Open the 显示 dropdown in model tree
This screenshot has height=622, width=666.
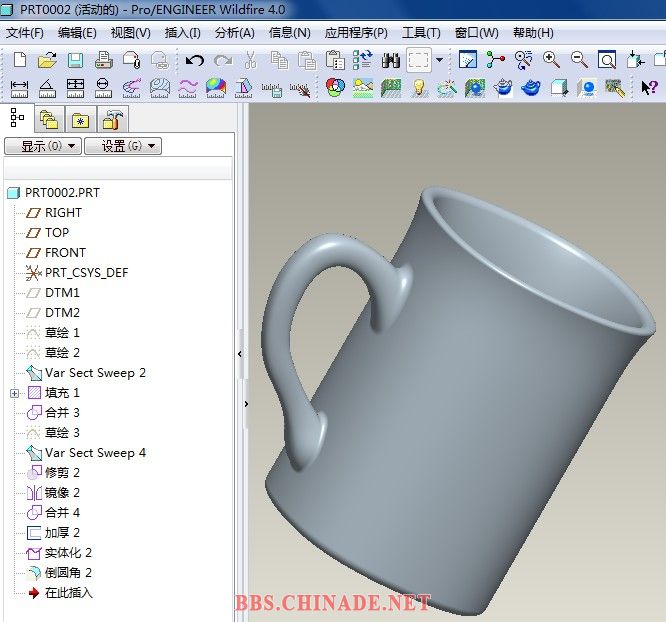[41, 146]
